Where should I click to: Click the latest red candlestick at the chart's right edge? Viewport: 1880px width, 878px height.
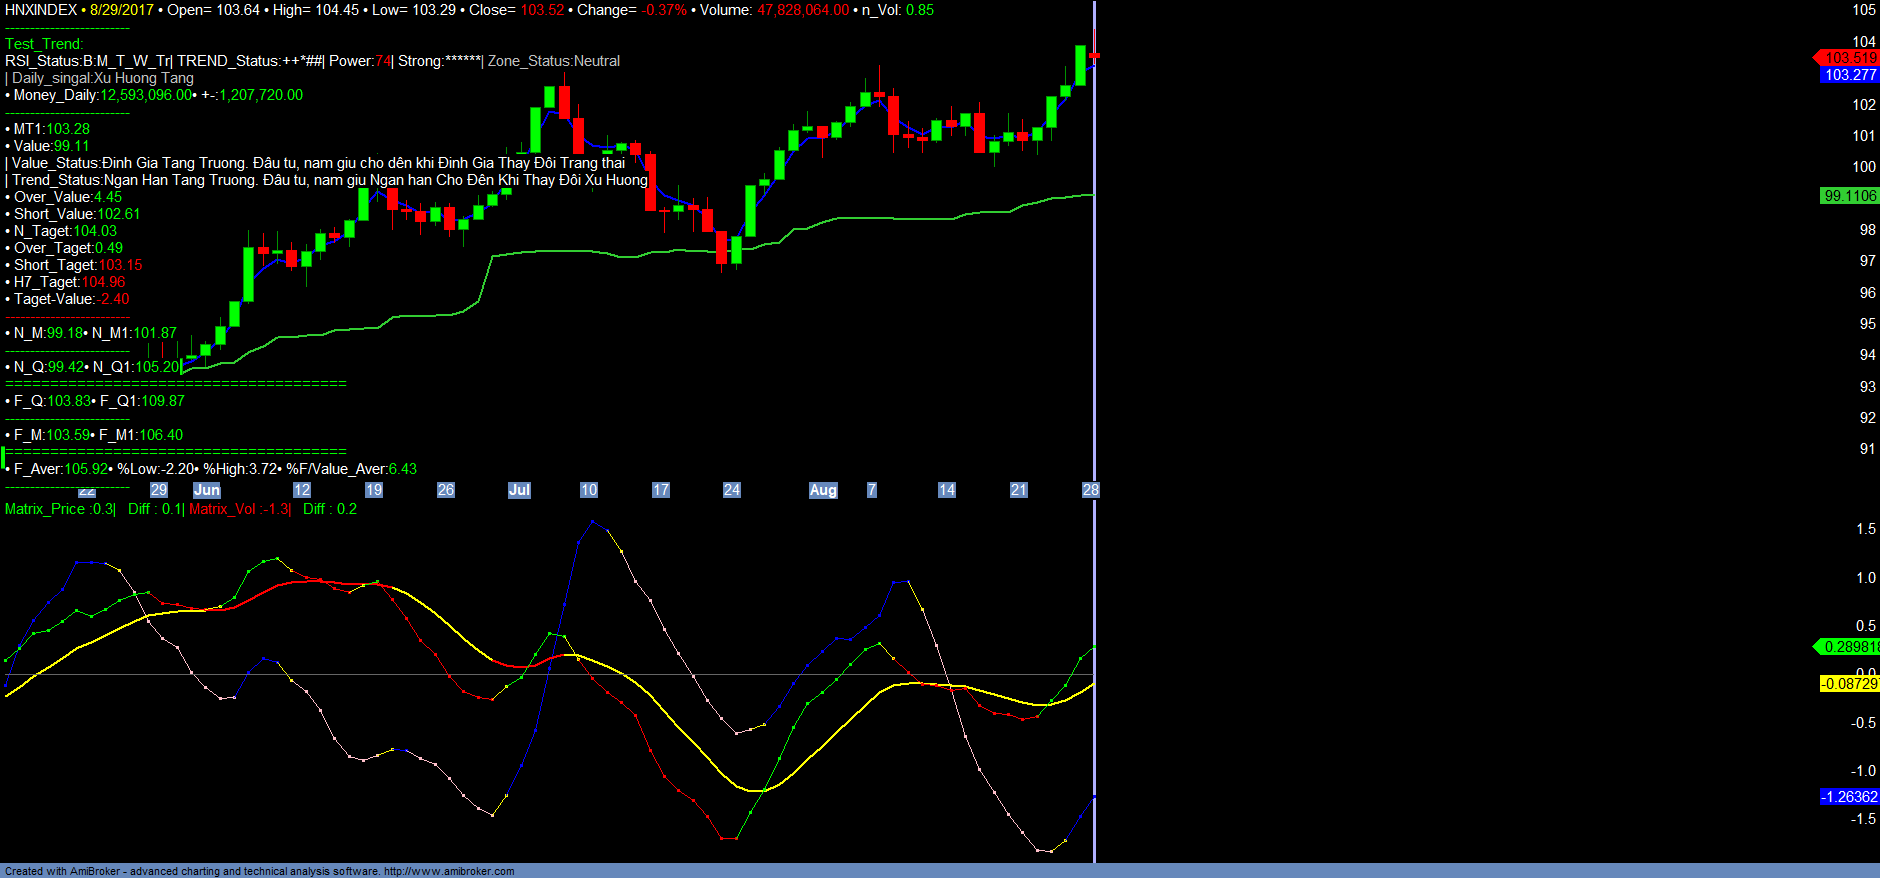pos(1095,54)
